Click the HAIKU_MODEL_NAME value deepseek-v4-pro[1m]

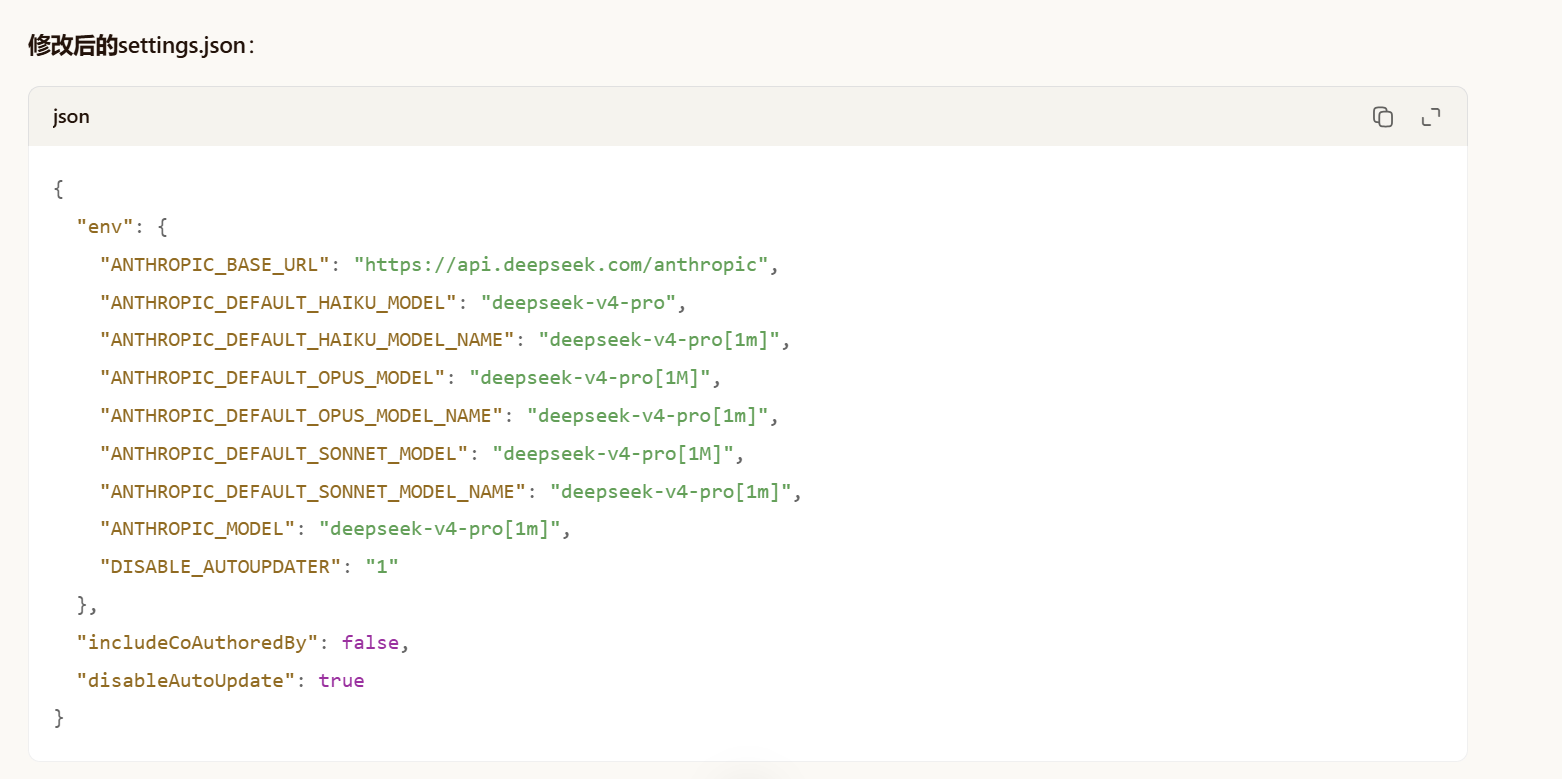click(x=659, y=340)
